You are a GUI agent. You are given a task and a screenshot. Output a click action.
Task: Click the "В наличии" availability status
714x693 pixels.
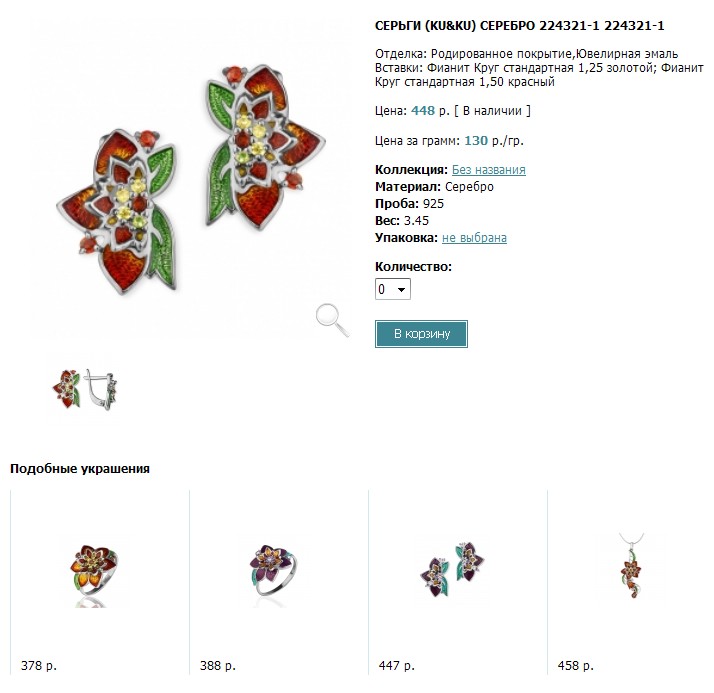tap(493, 110)
